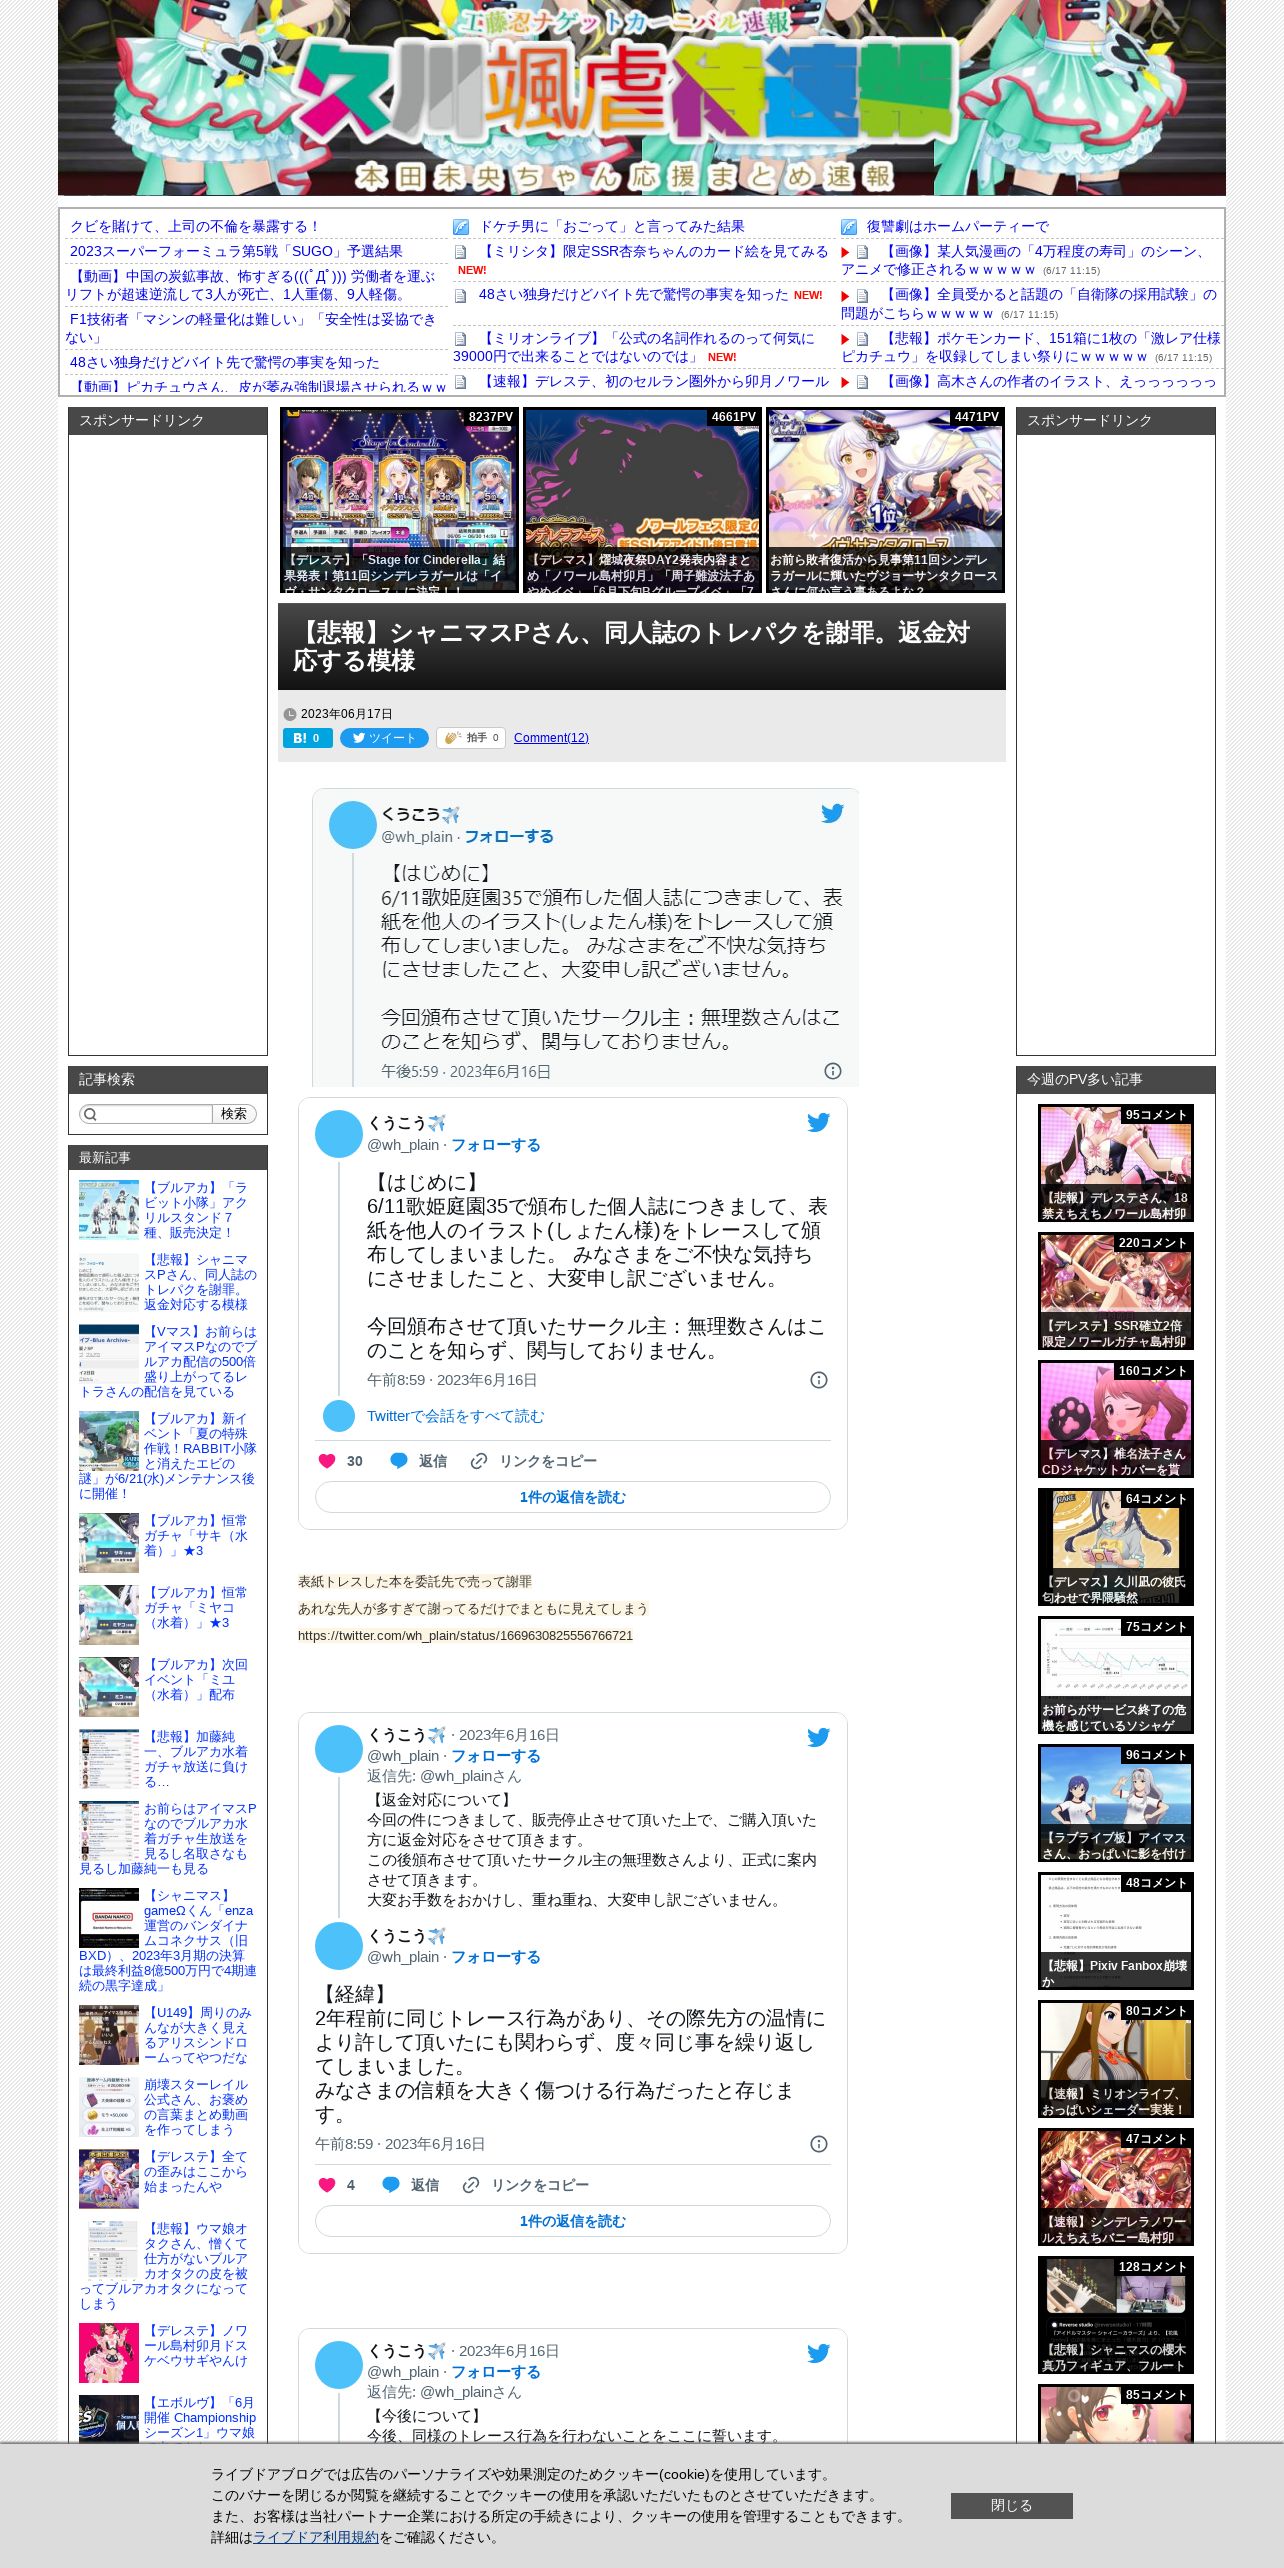Click second 1件の返信を読む under 経緯 tweet
The width and height of the screenshot is (1284, 2568).
click(573, 2221)
